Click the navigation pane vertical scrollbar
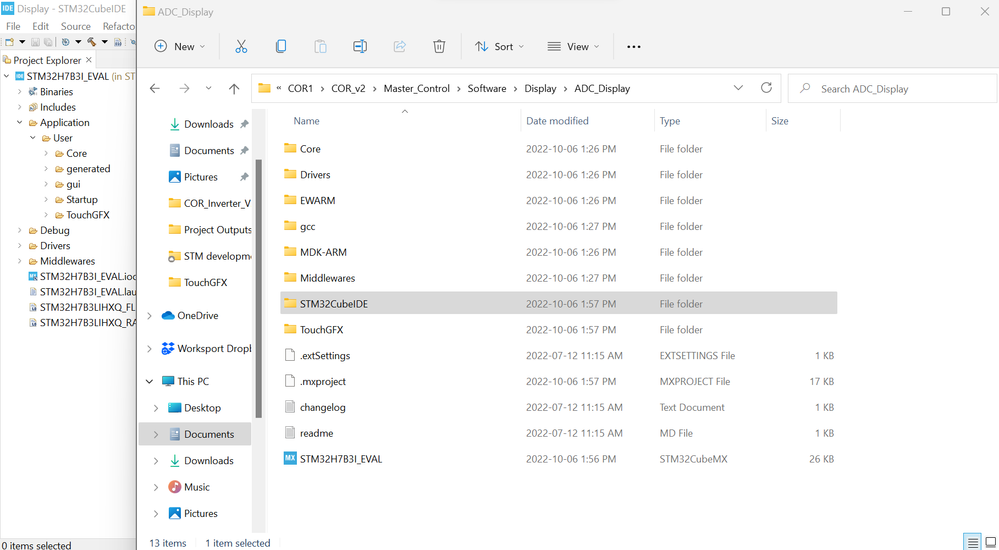The width and height of the screenshot is (999, 550). [x=259, y=288]
